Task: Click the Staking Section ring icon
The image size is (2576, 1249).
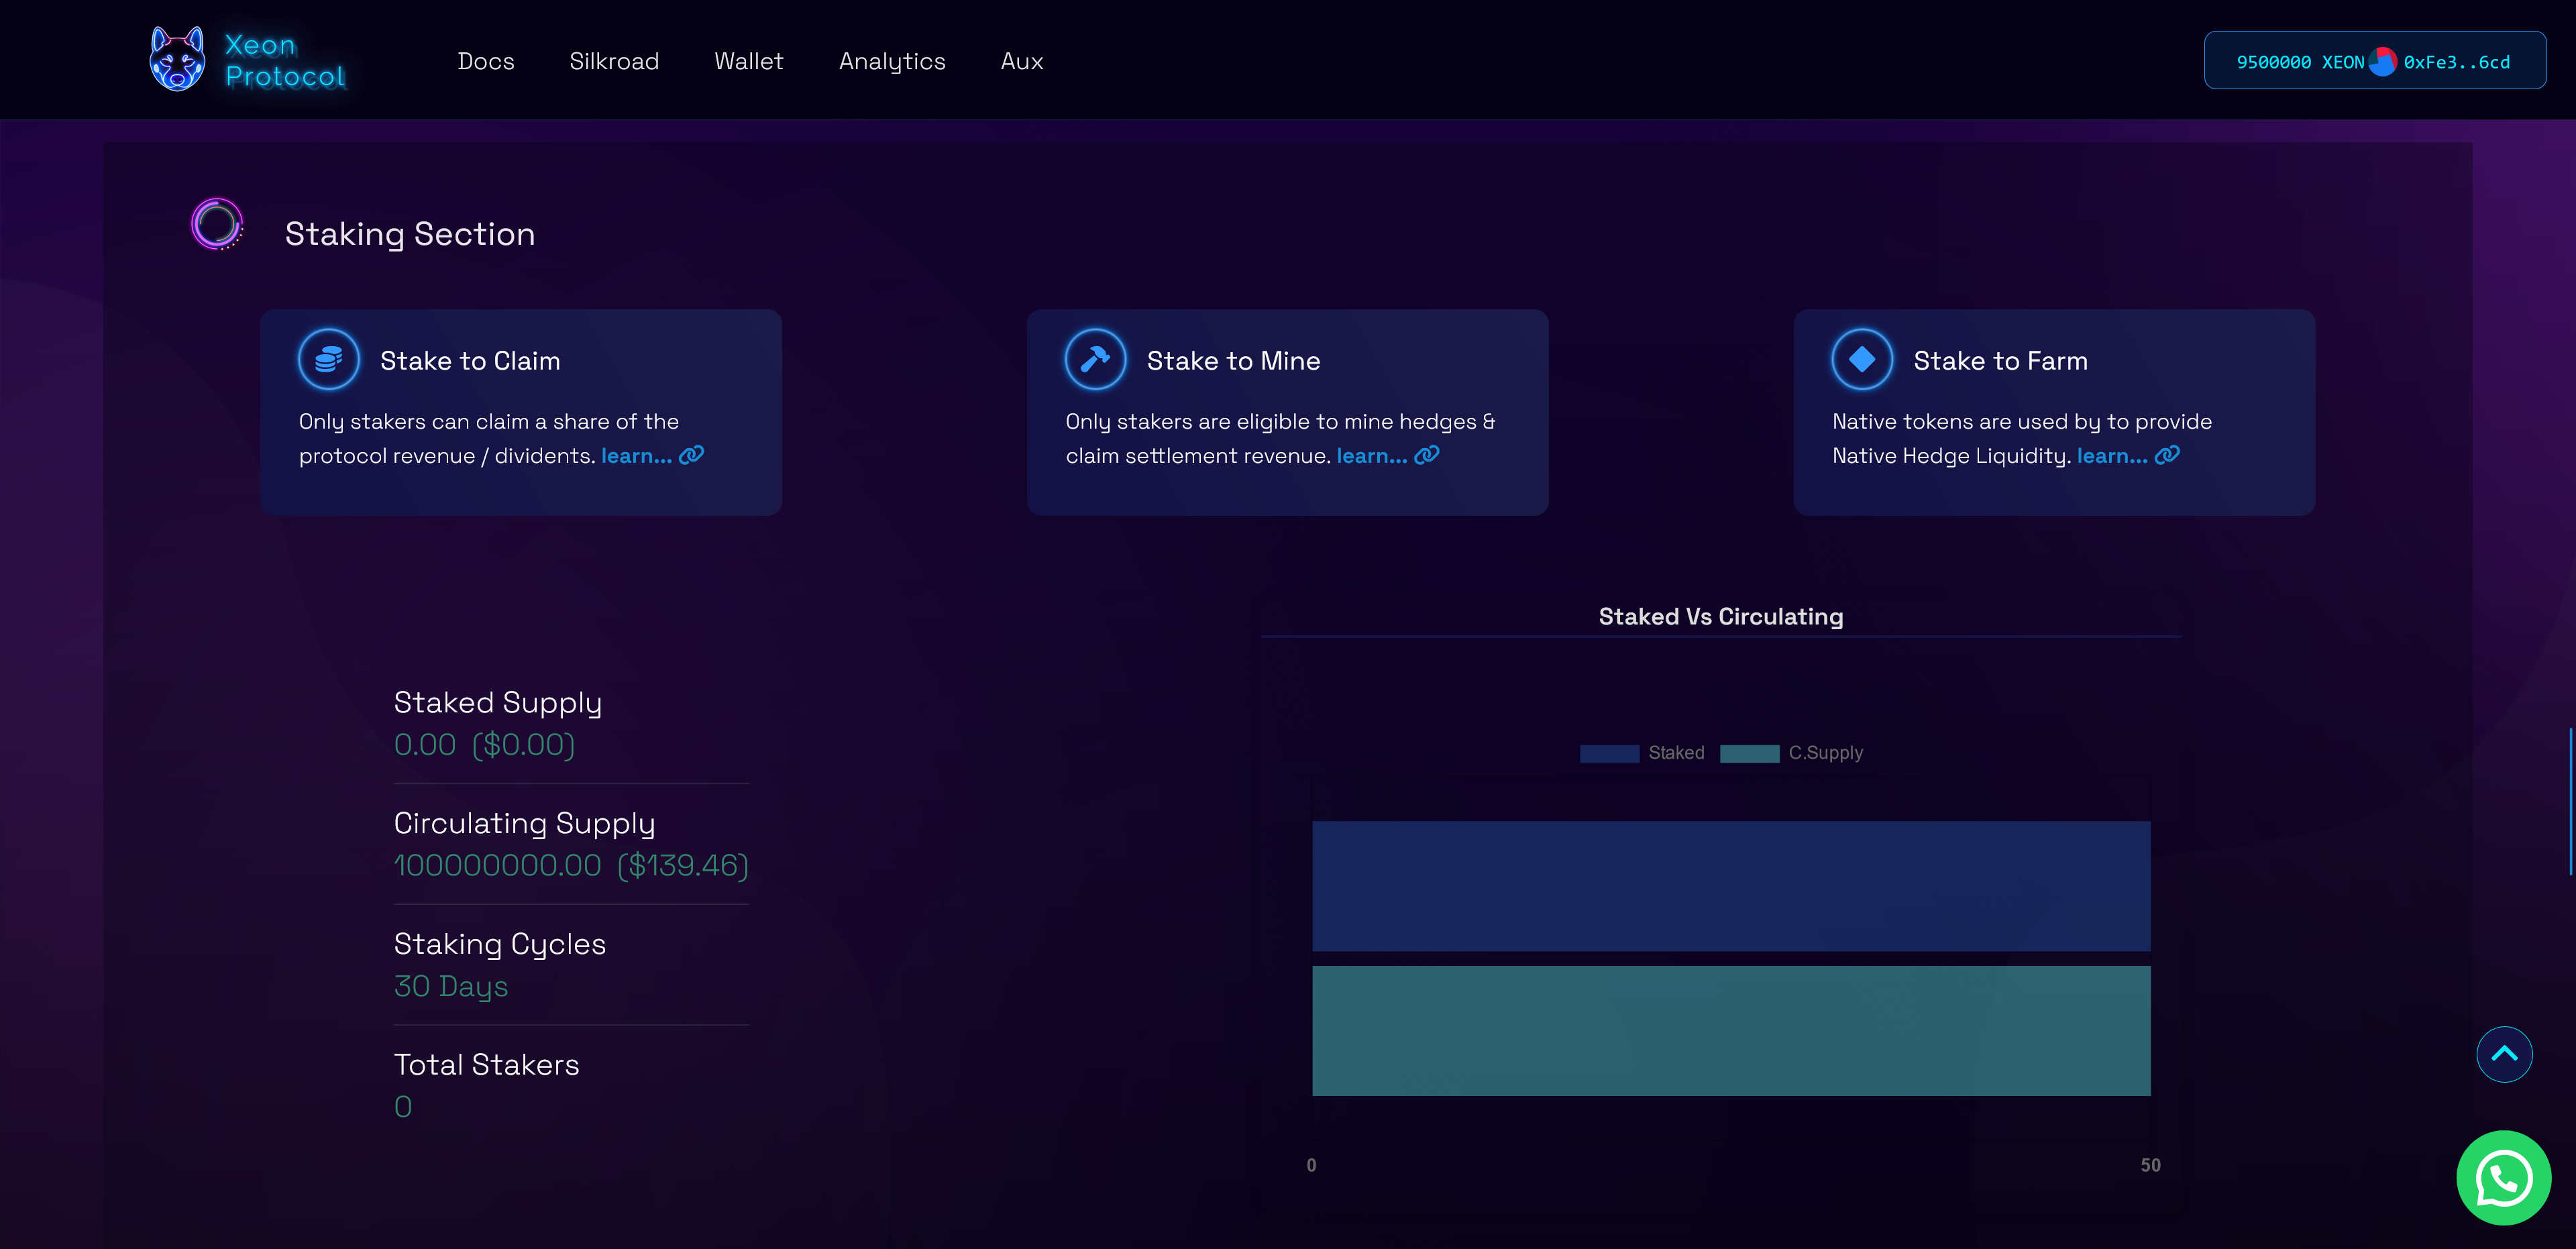Action: pyautogui.click(x=217, y=224)
